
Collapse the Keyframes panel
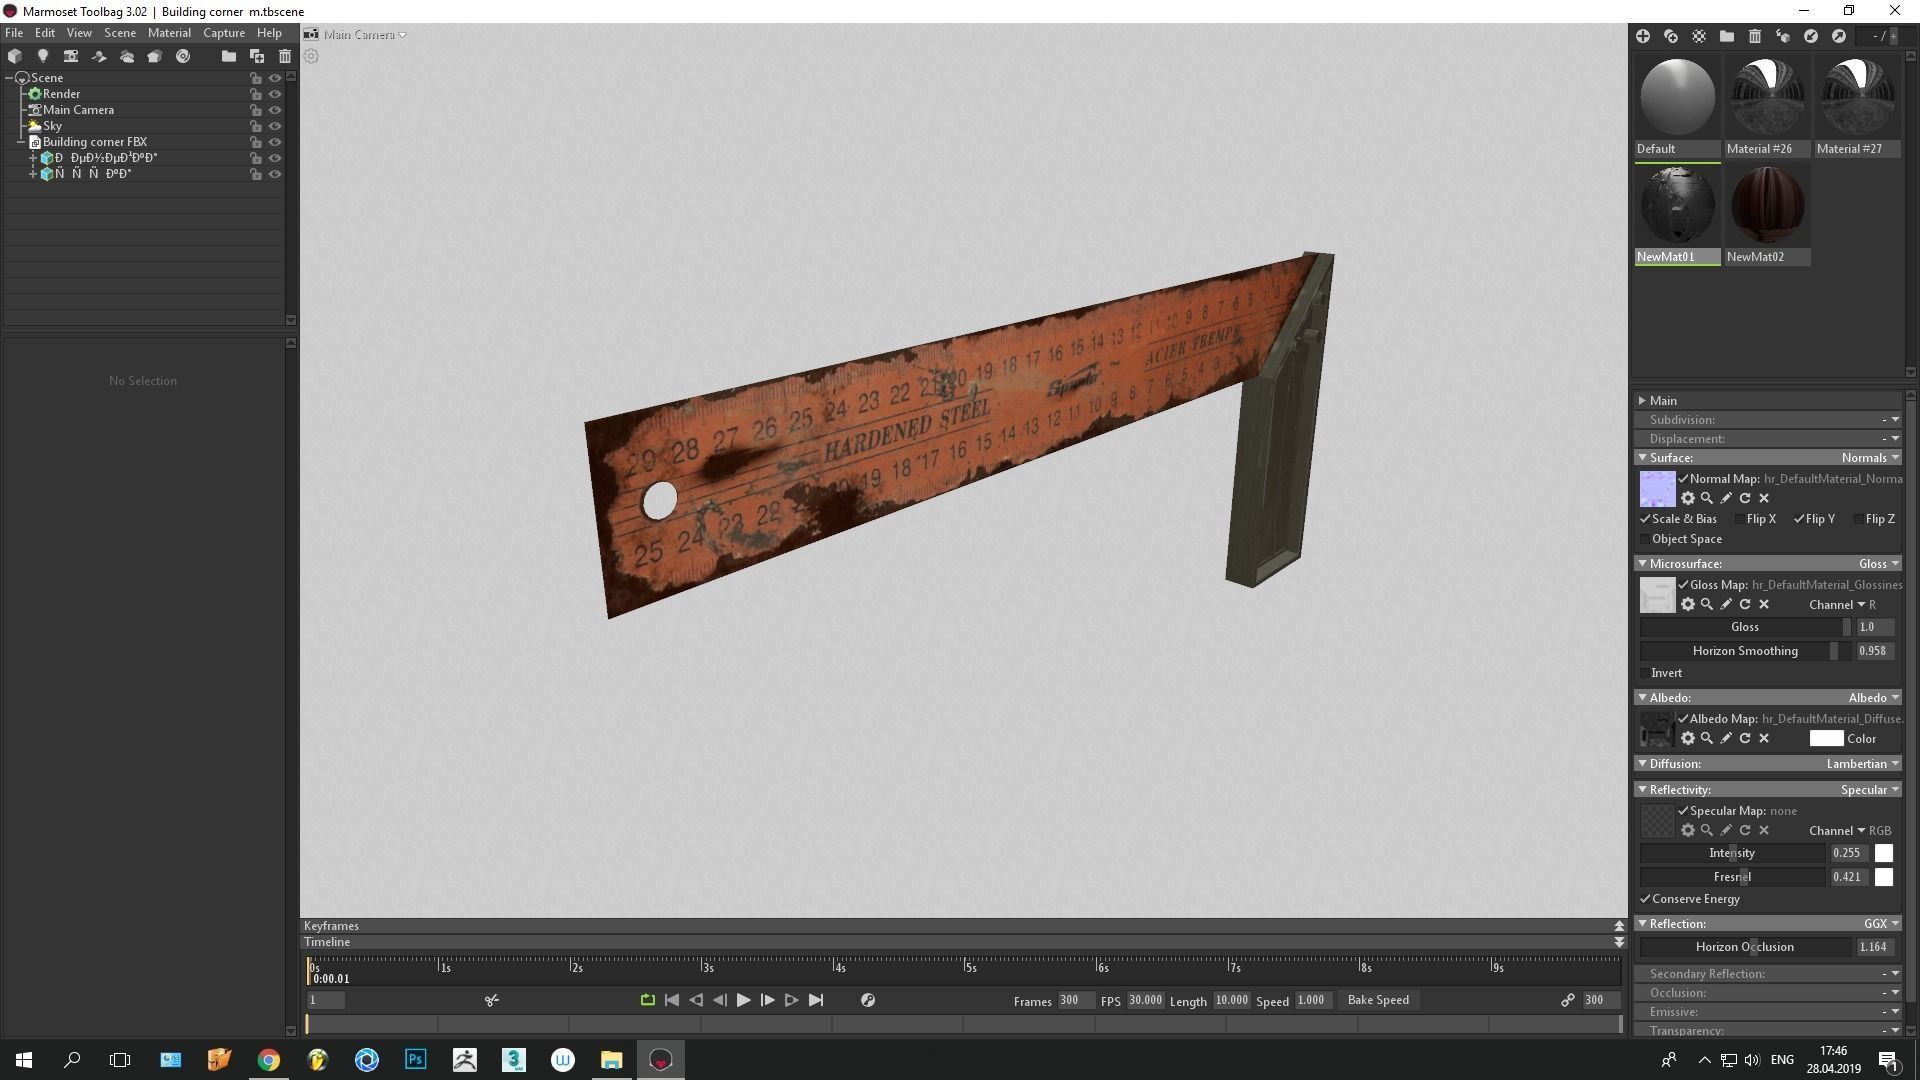(x=1619, y=926)
